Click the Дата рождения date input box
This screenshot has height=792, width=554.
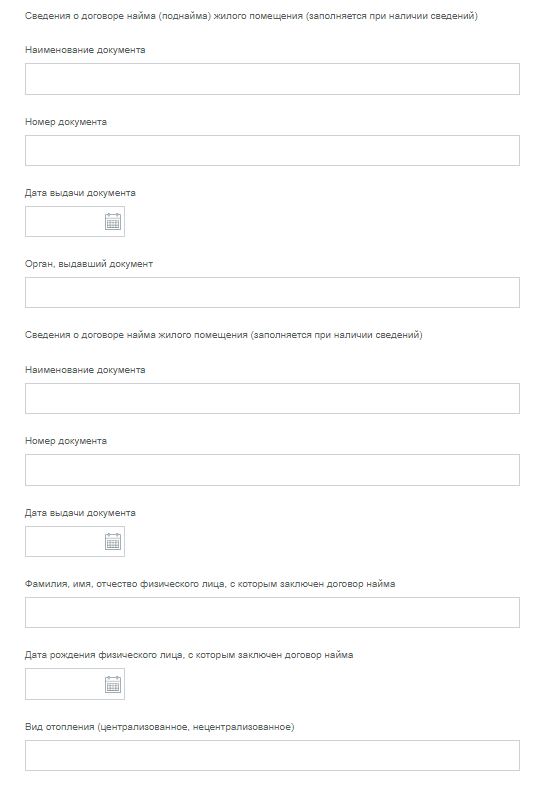(x=75, y=684)
